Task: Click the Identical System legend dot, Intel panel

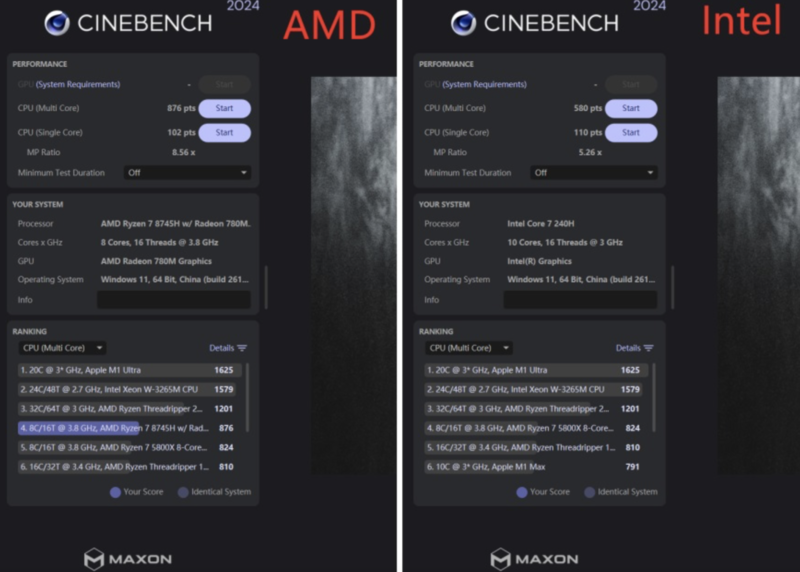Action: 590,492
